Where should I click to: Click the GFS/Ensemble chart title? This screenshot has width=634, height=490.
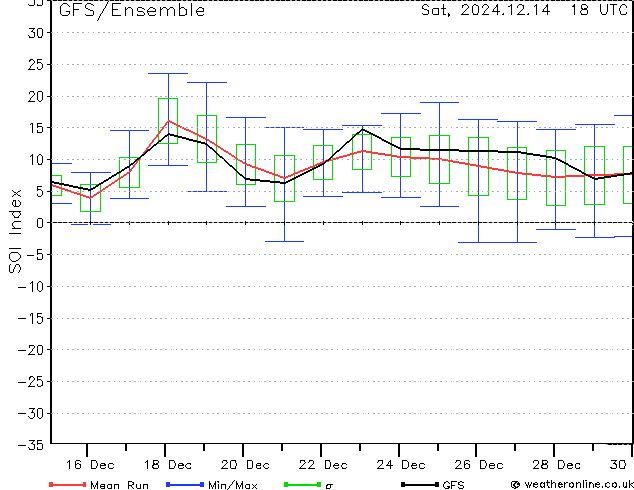click(132, 10)
